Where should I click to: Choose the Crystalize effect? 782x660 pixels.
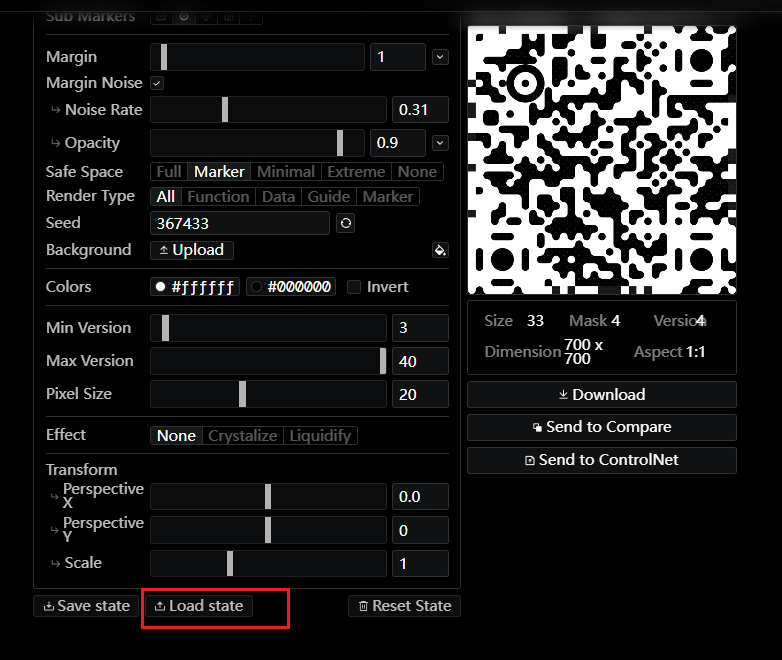point(242,436)
